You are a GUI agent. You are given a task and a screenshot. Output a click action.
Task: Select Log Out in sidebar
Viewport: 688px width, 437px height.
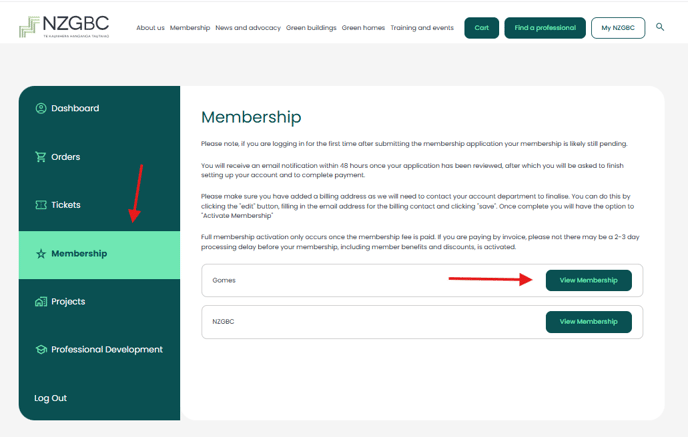(51, 398)
